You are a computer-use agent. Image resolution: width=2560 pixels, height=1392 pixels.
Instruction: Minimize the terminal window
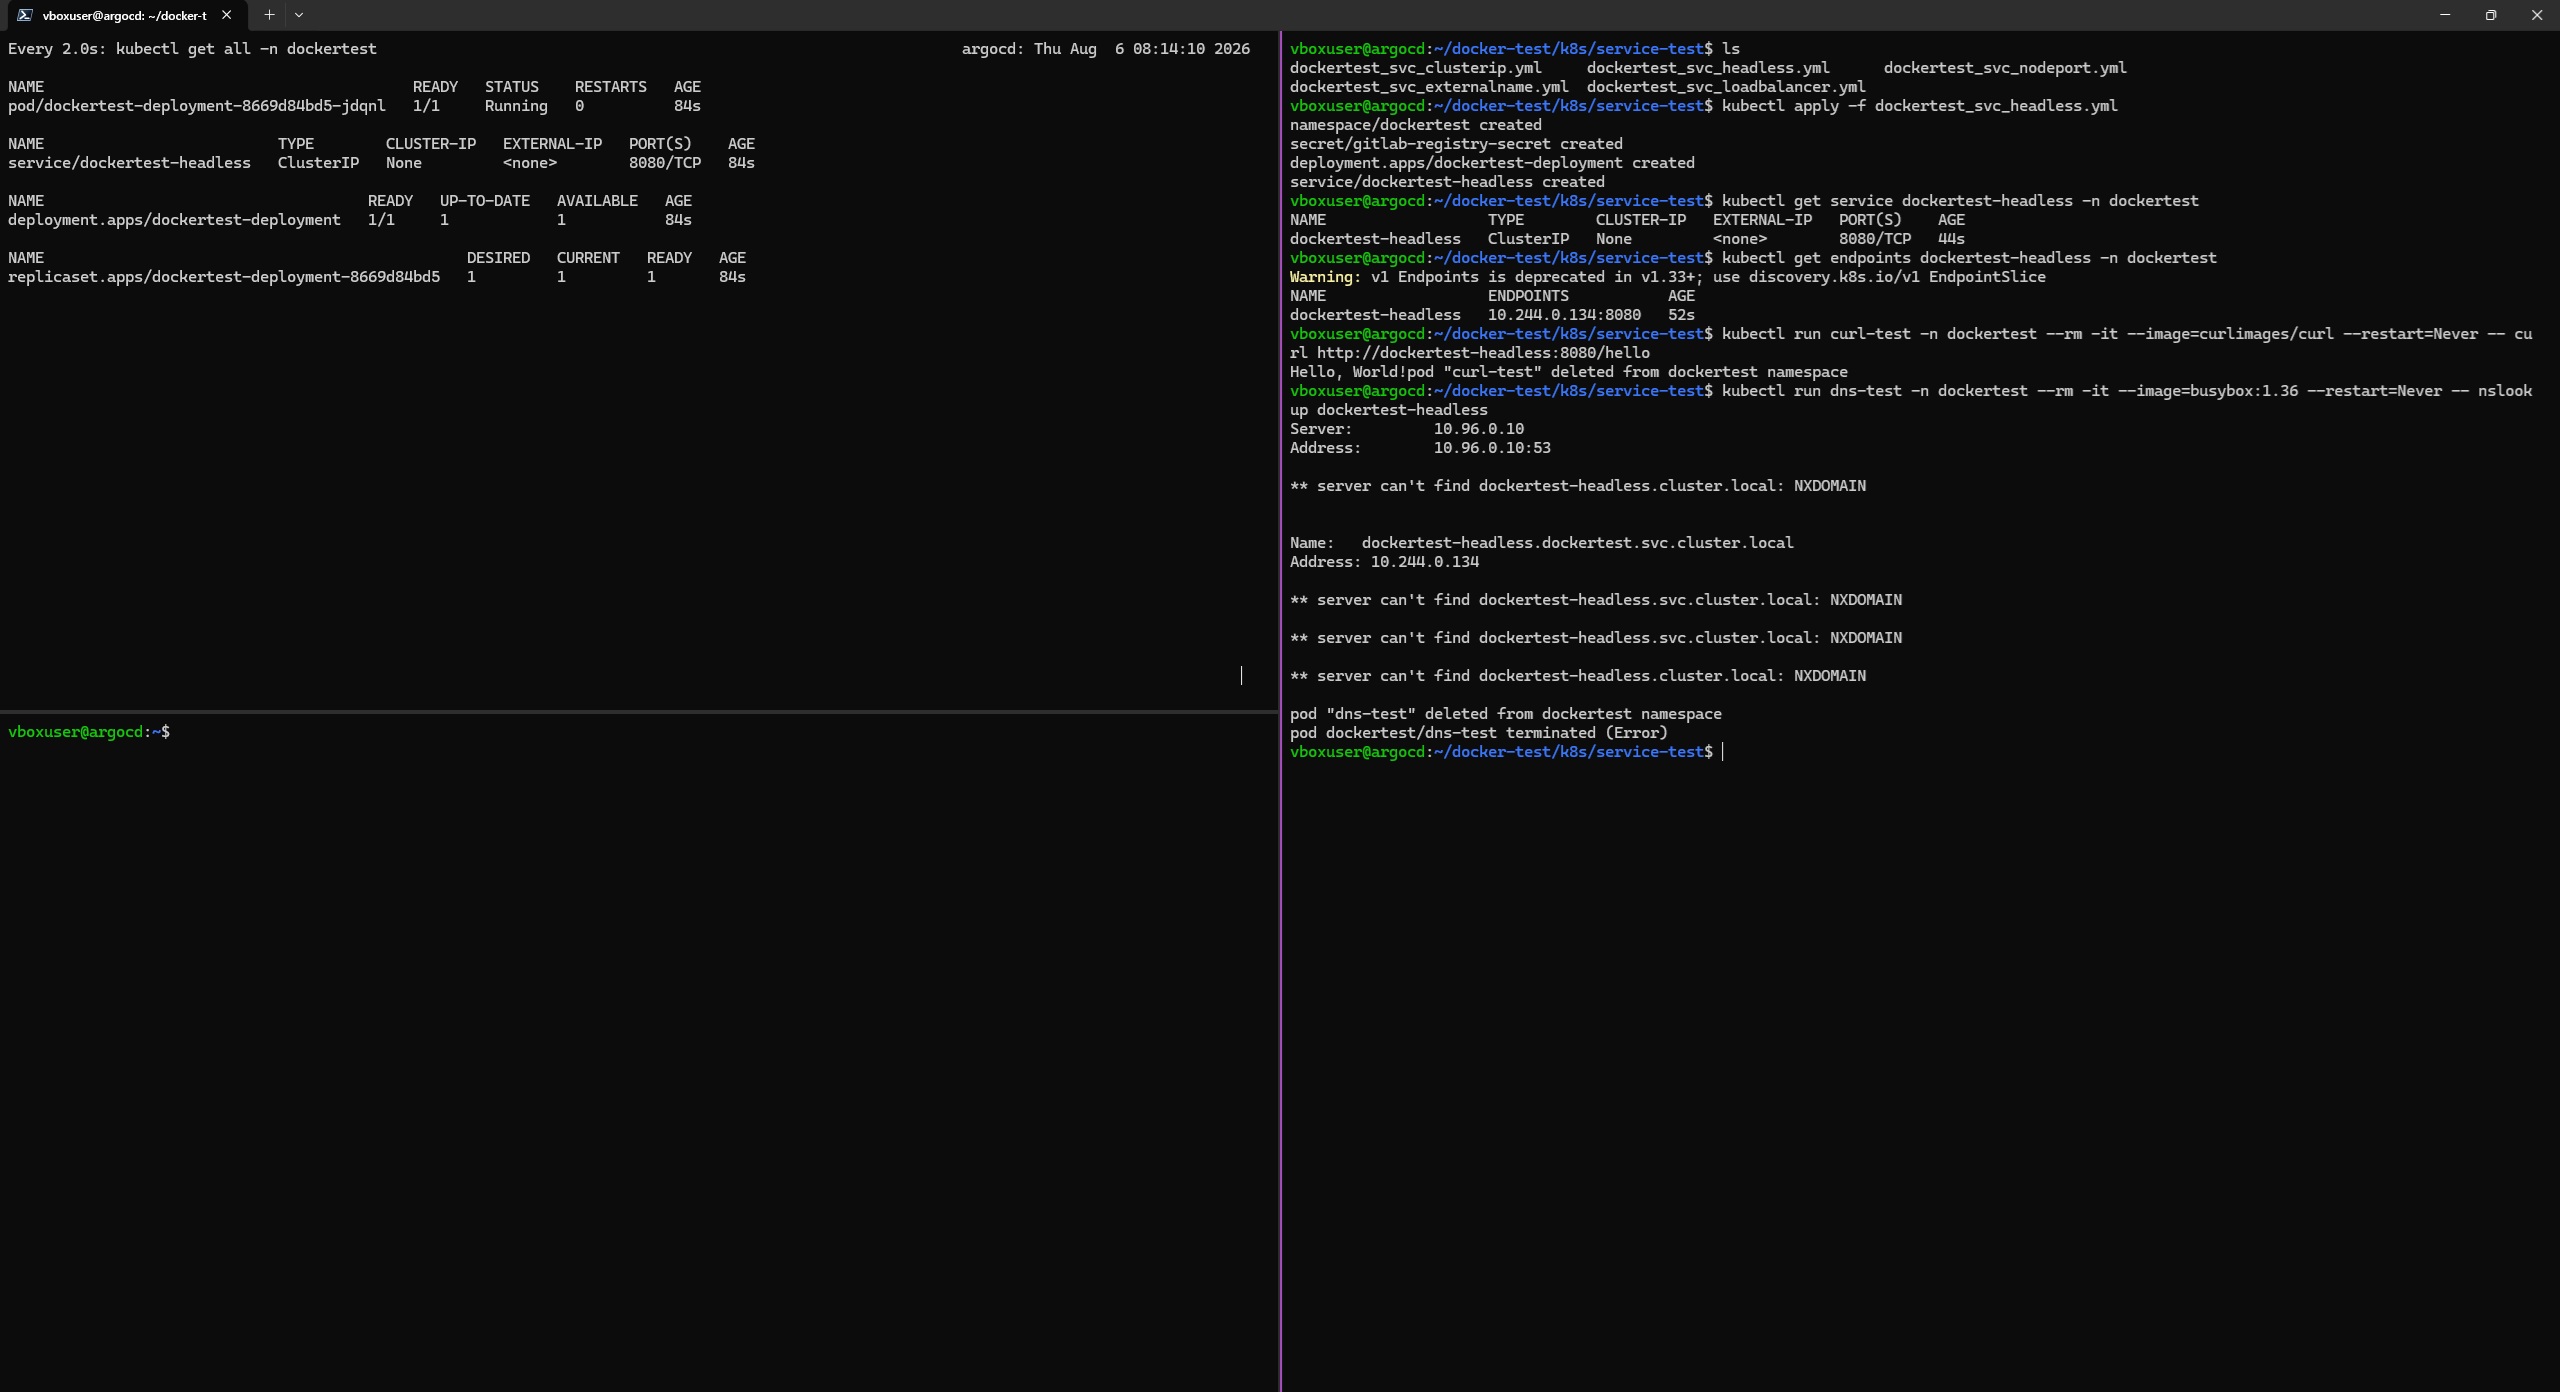2445,15
